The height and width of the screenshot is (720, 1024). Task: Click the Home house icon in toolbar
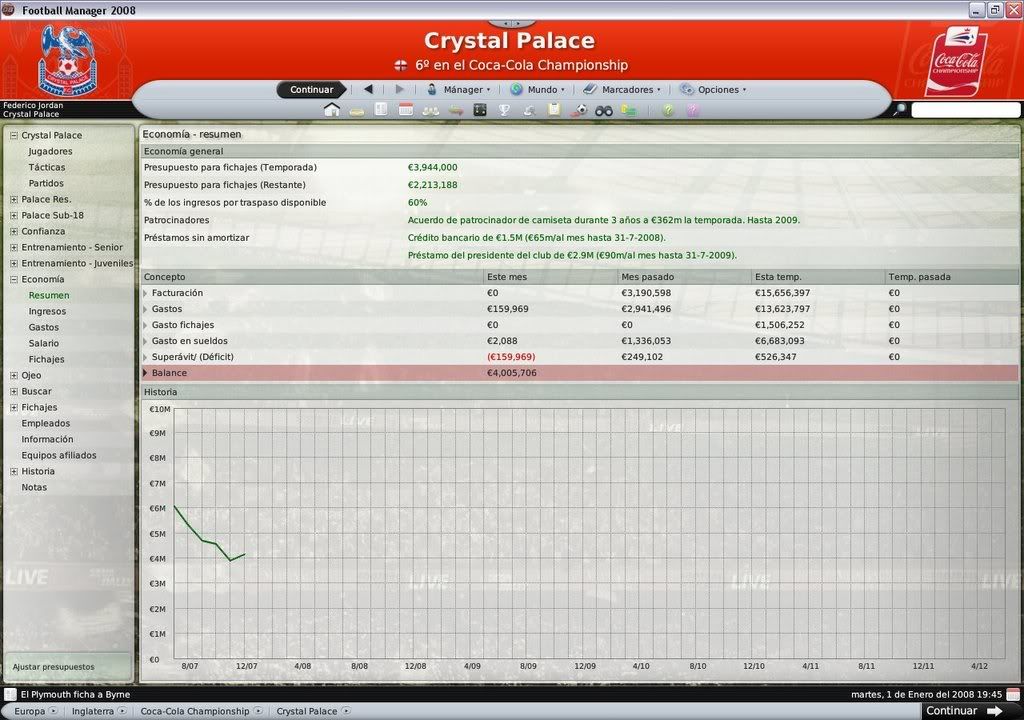pos(331,110)
